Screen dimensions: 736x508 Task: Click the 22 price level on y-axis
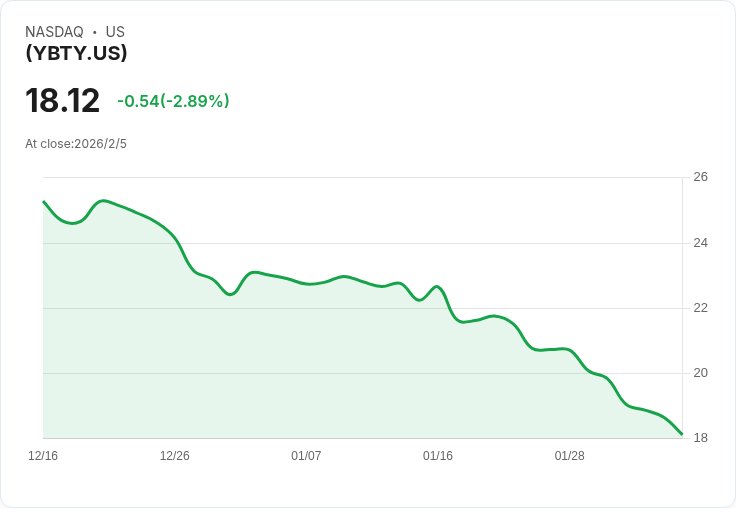(x=700, y=308)
